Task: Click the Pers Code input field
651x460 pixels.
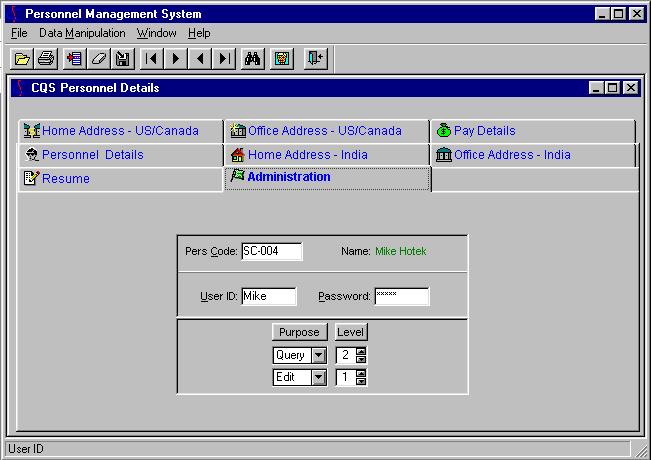Action: (271, 251)
